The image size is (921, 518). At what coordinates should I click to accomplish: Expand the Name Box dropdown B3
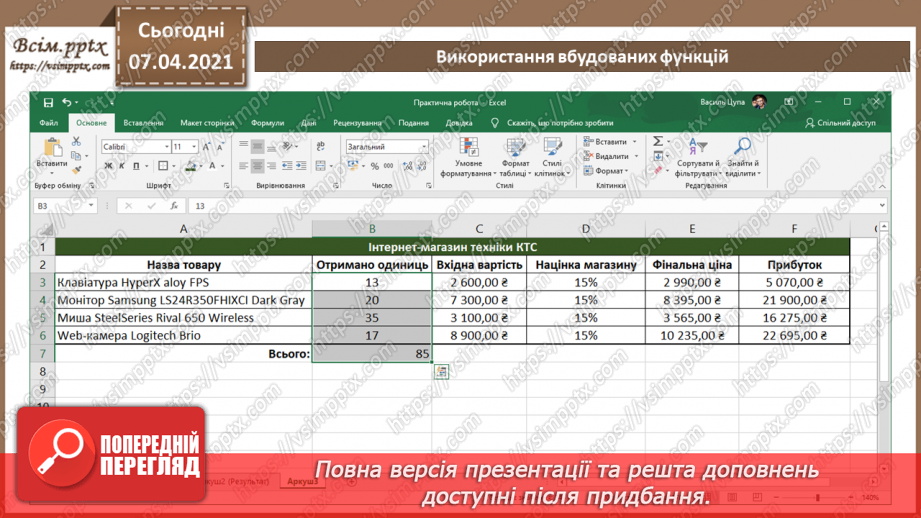(x=91, y=206)
